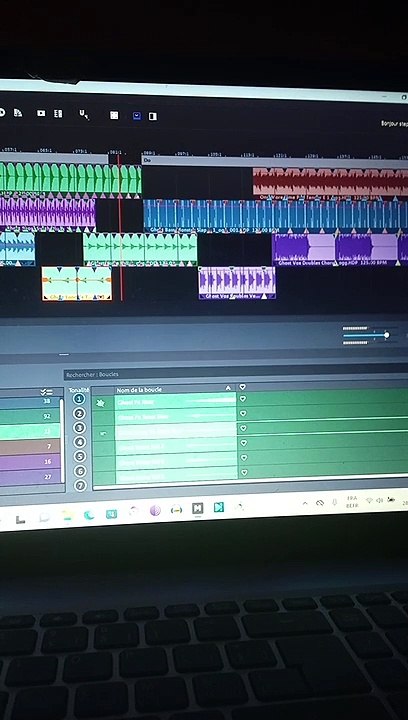
Task: Click the instrument icon in the first loop row
Action: click(x=101, y=403)
